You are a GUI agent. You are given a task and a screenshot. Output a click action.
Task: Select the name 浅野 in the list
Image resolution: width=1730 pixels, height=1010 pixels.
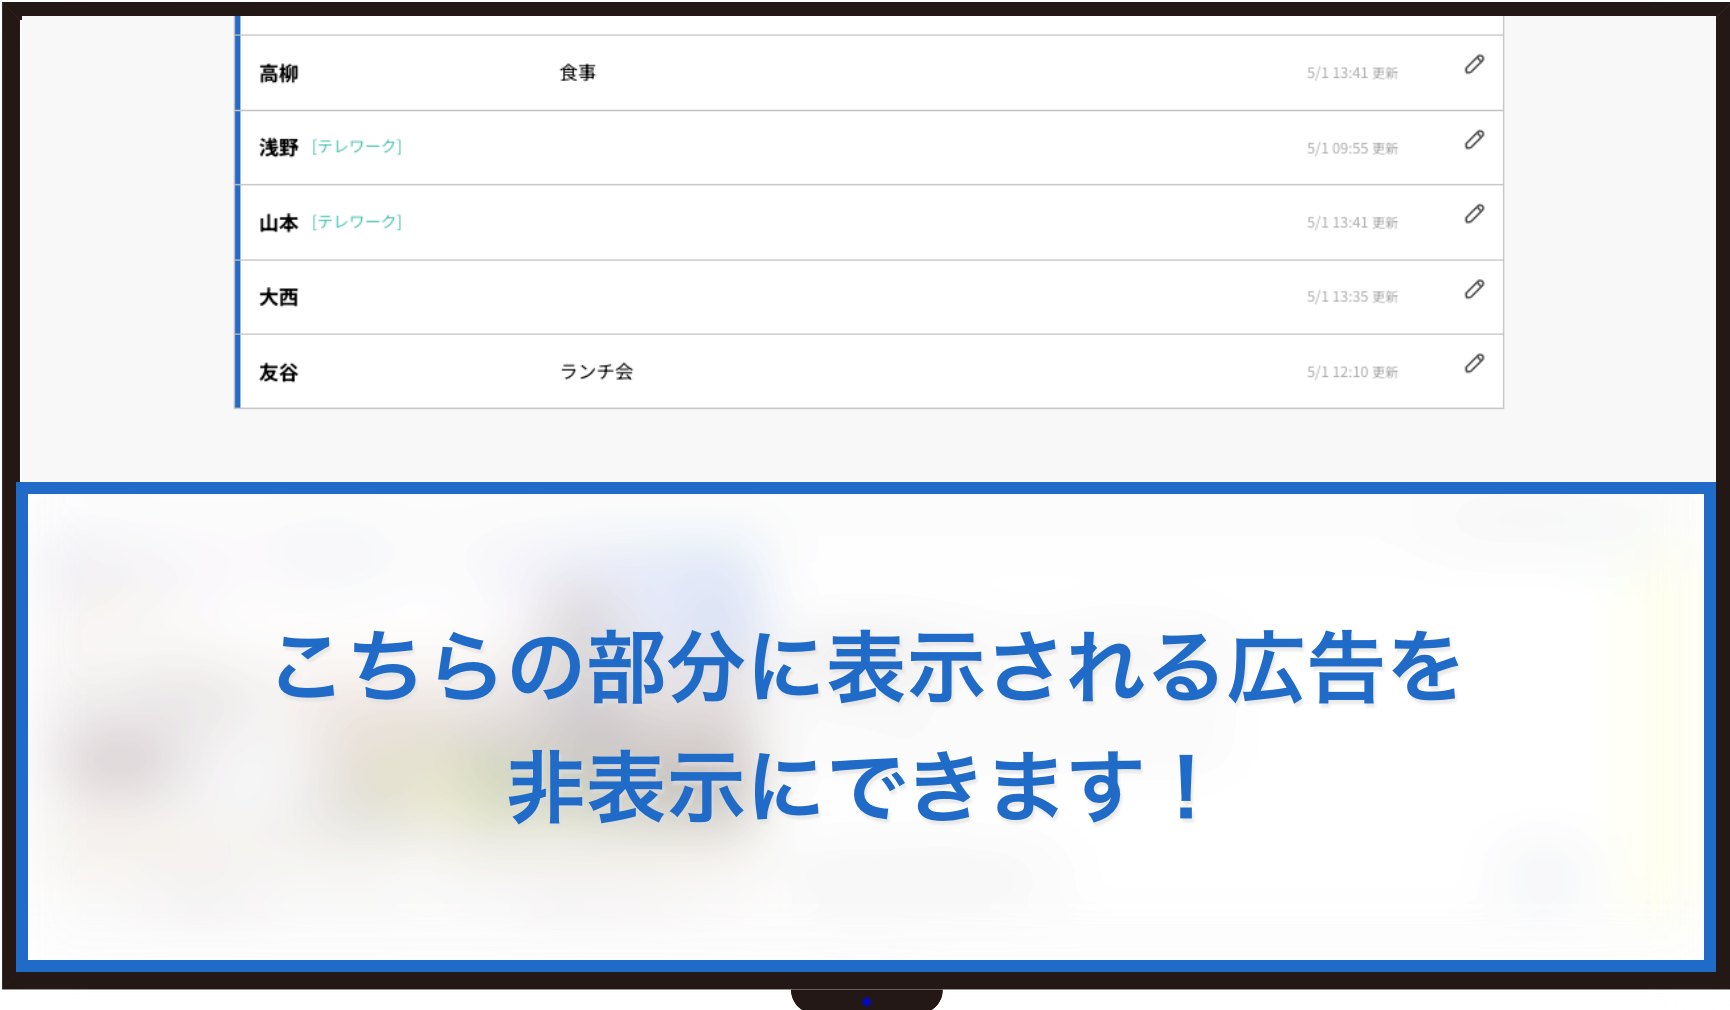[278, 148]
